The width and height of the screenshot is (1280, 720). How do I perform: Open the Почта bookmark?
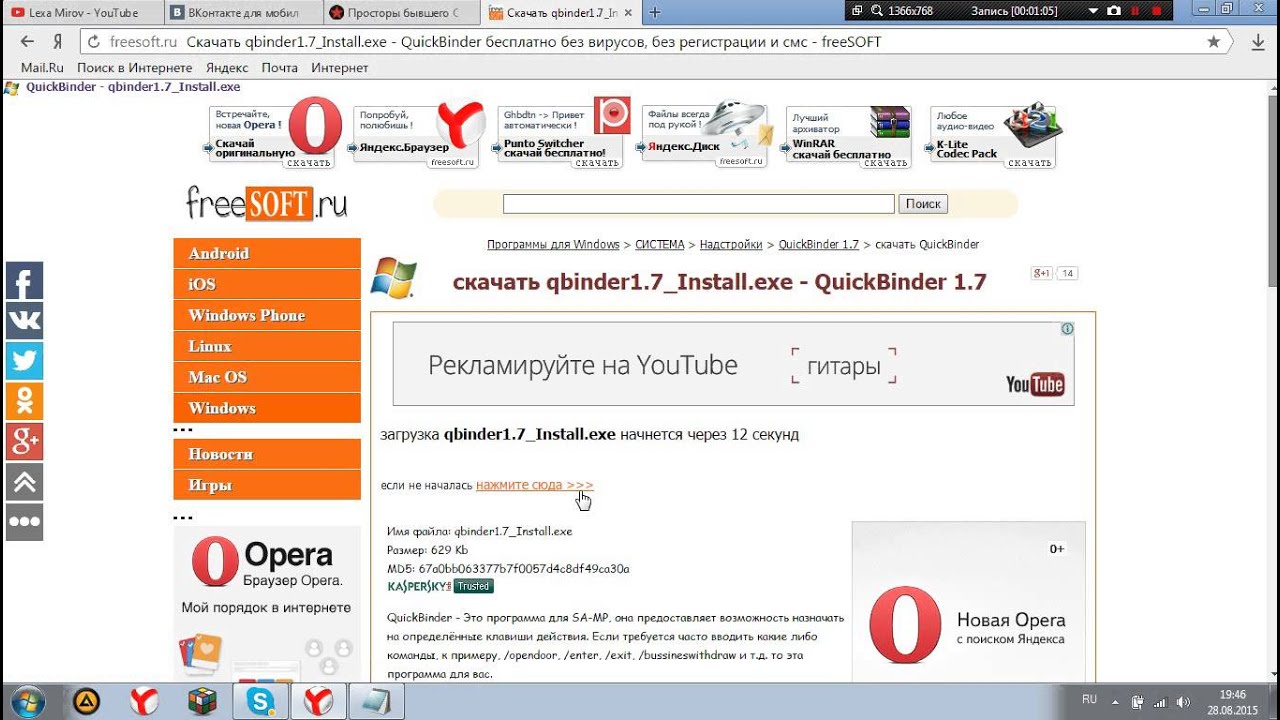[x=280, y=68]
